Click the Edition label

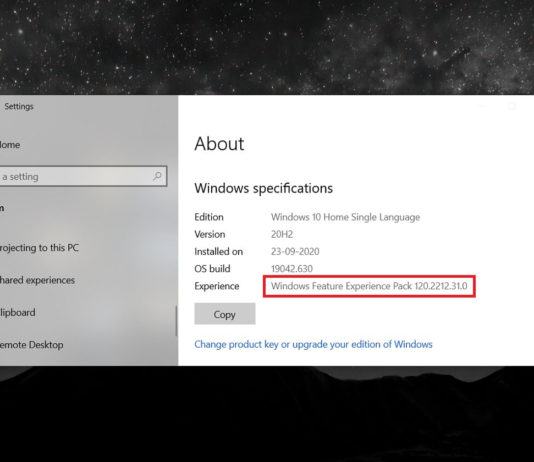209,217
